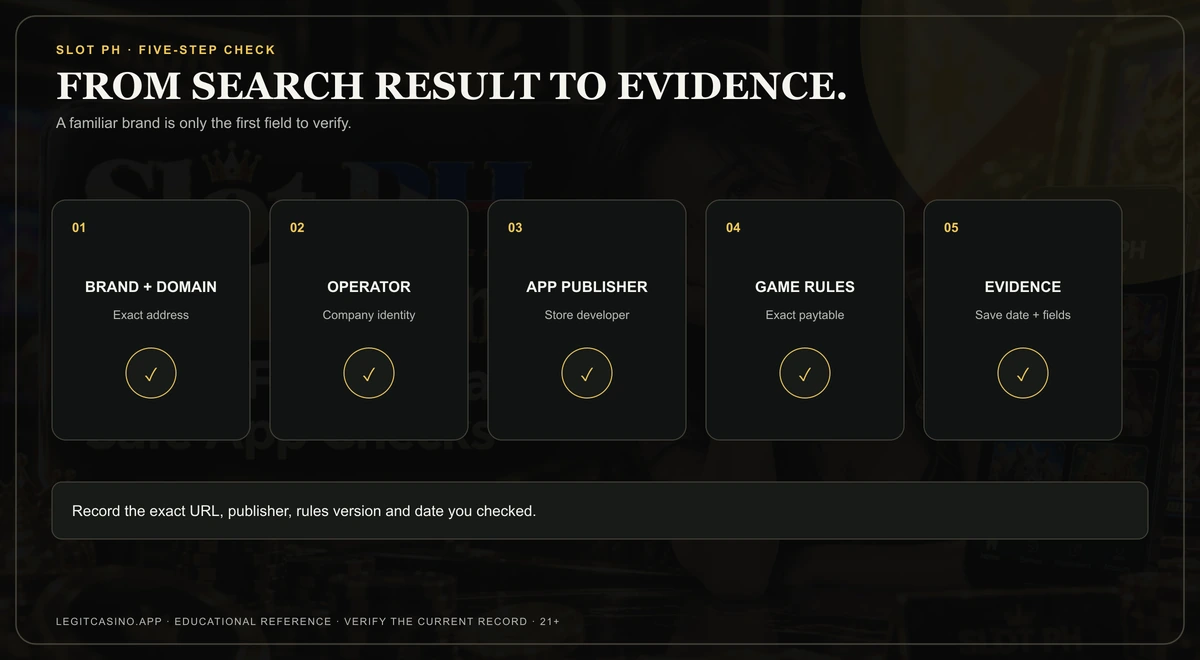This screenshot has height=660, width=1200.
Task: Click step number 01
Action: (79, 228)
